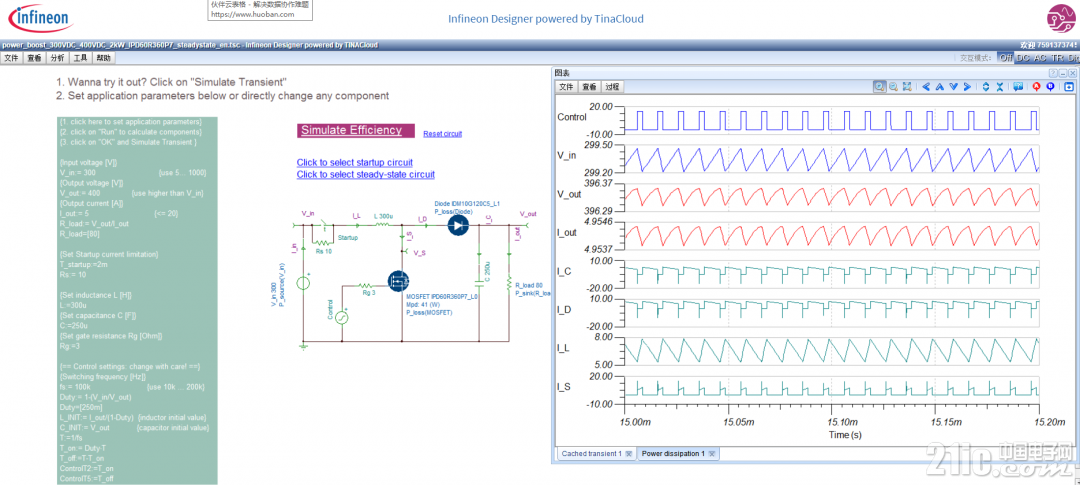Click the 'Diode IDM10G120C5_L1' label
1080x485 pixels.
(x=467, y=203)
